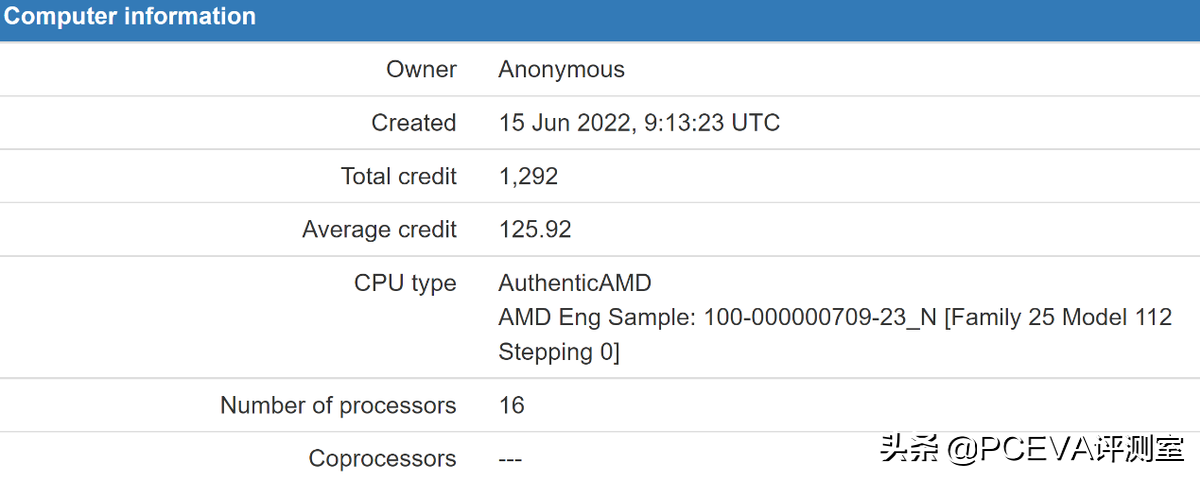Select the Number of processors label
The height and width of the screenshot is (478, 1200).
[338, 406]
